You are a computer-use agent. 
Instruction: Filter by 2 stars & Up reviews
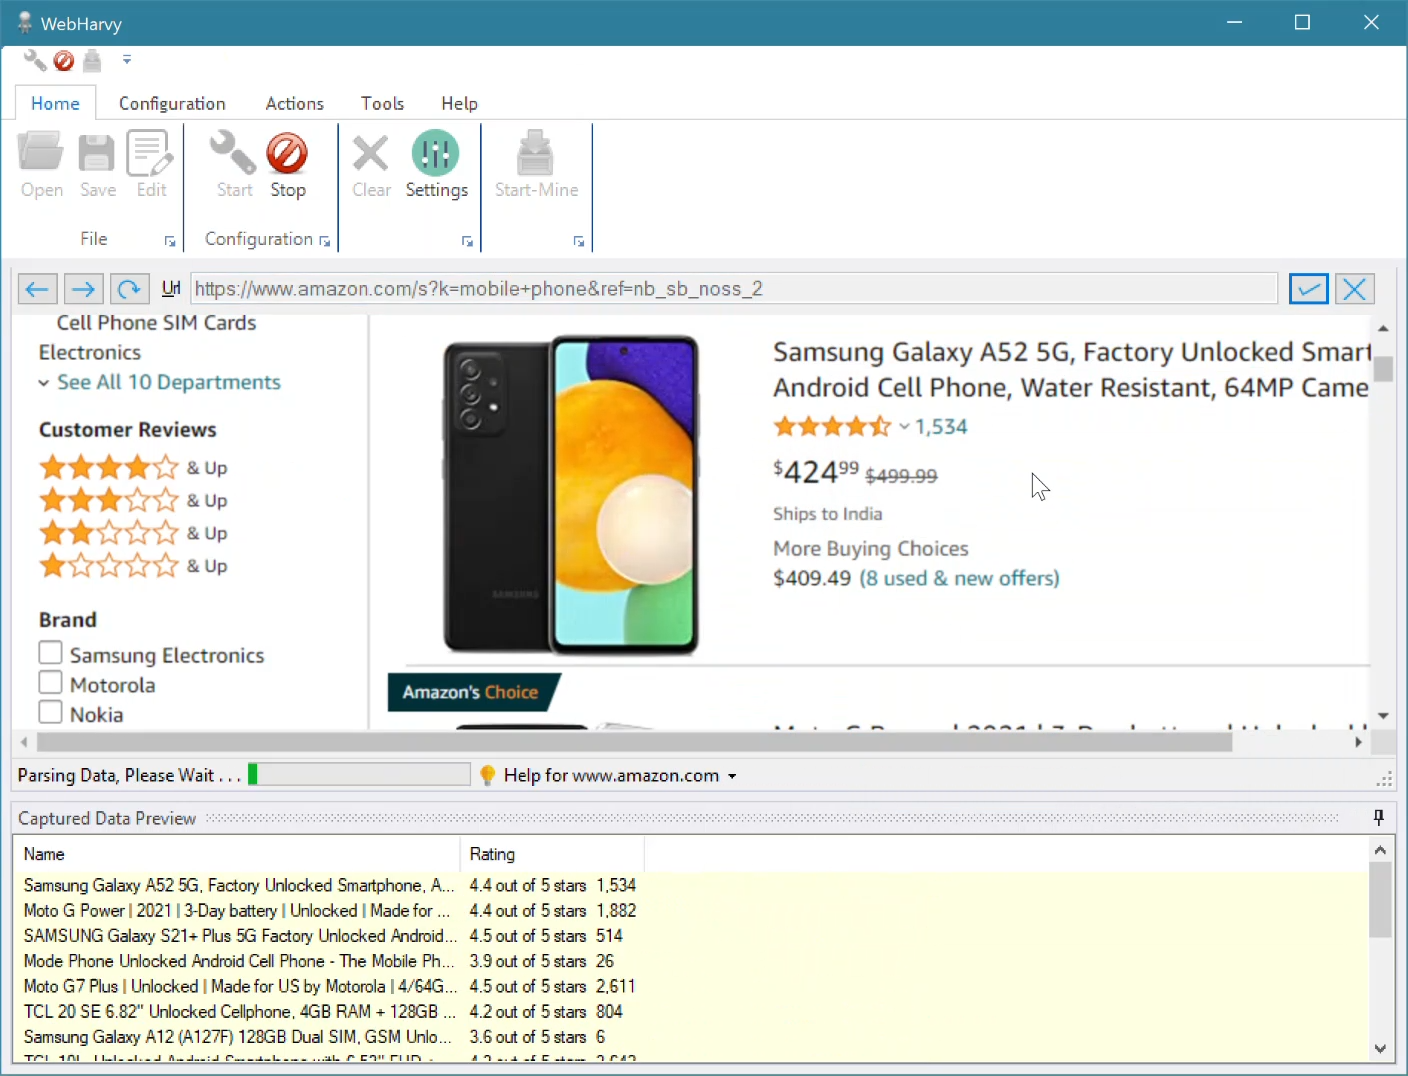coord(133,533)
